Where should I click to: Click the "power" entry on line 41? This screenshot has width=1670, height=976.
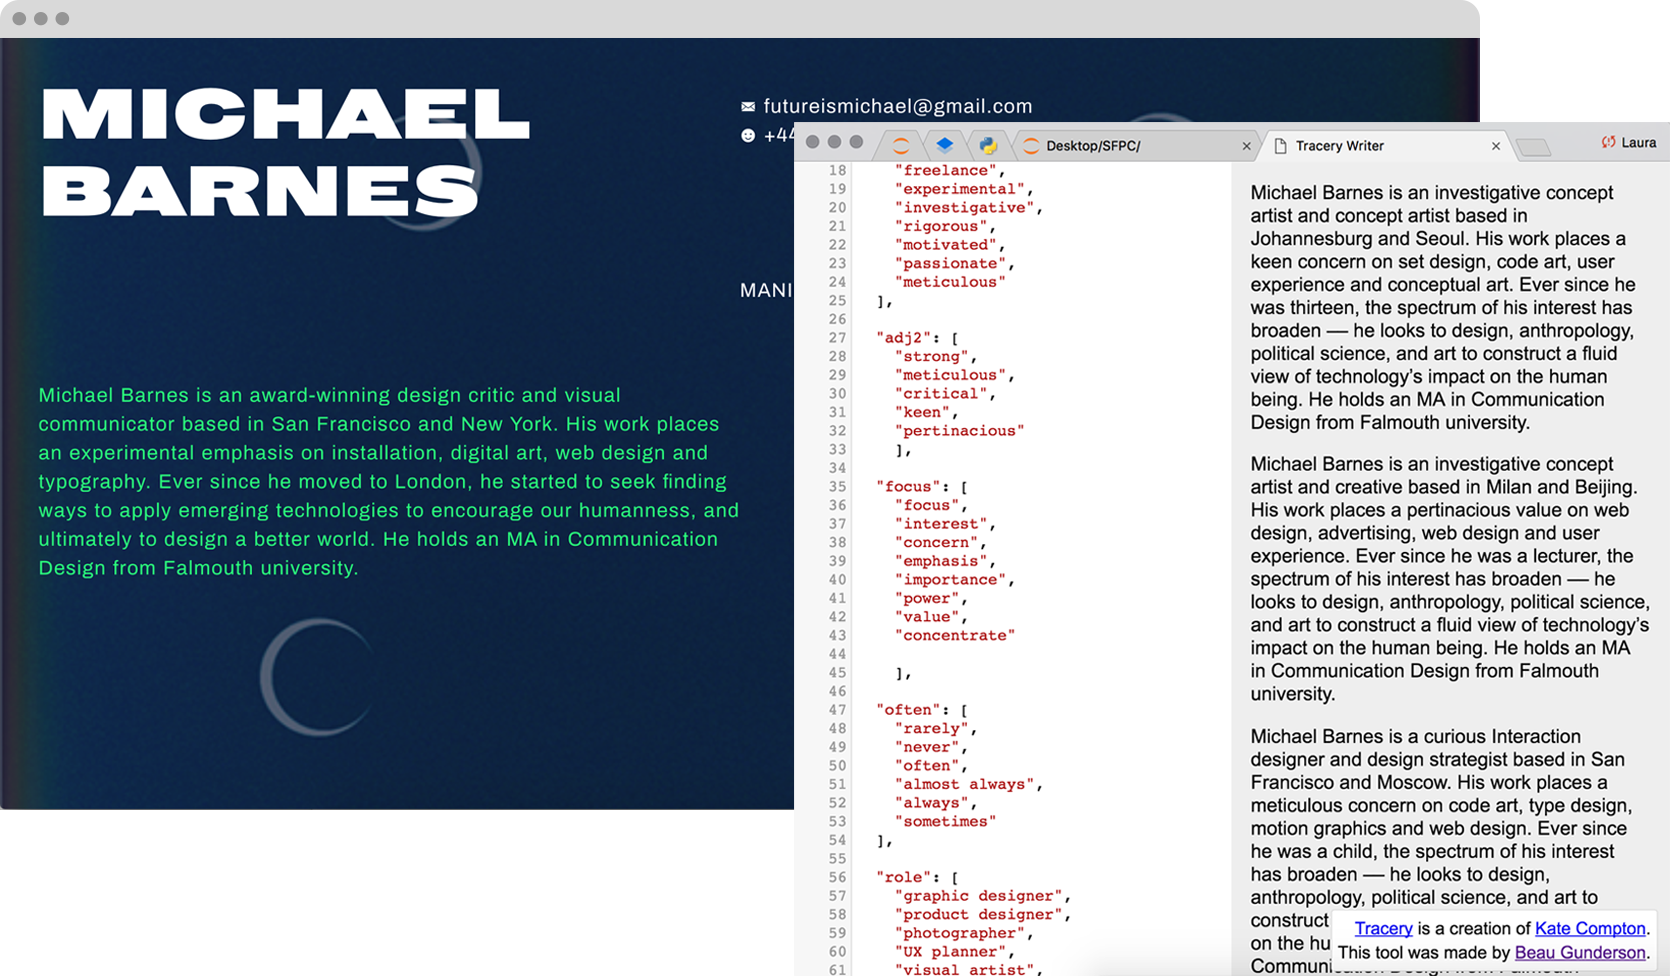click(x=927, y=599)
